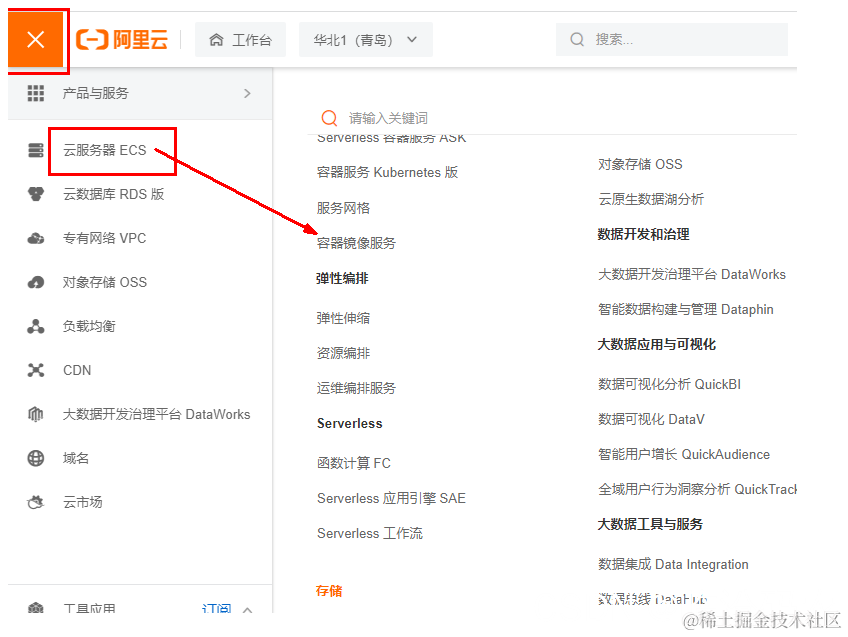Click the 数据开发和治理 heading
848x637 pixels.
(644, 235)
